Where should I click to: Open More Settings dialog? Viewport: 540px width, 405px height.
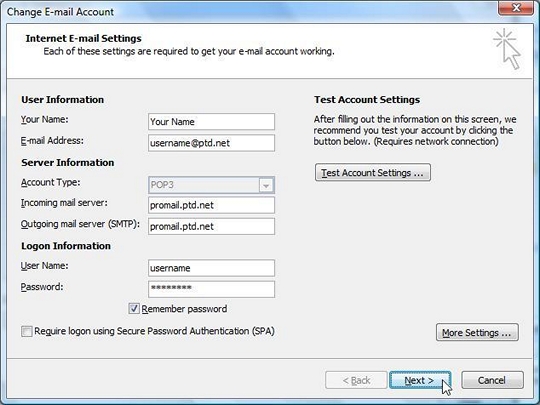tap(477, 332)
